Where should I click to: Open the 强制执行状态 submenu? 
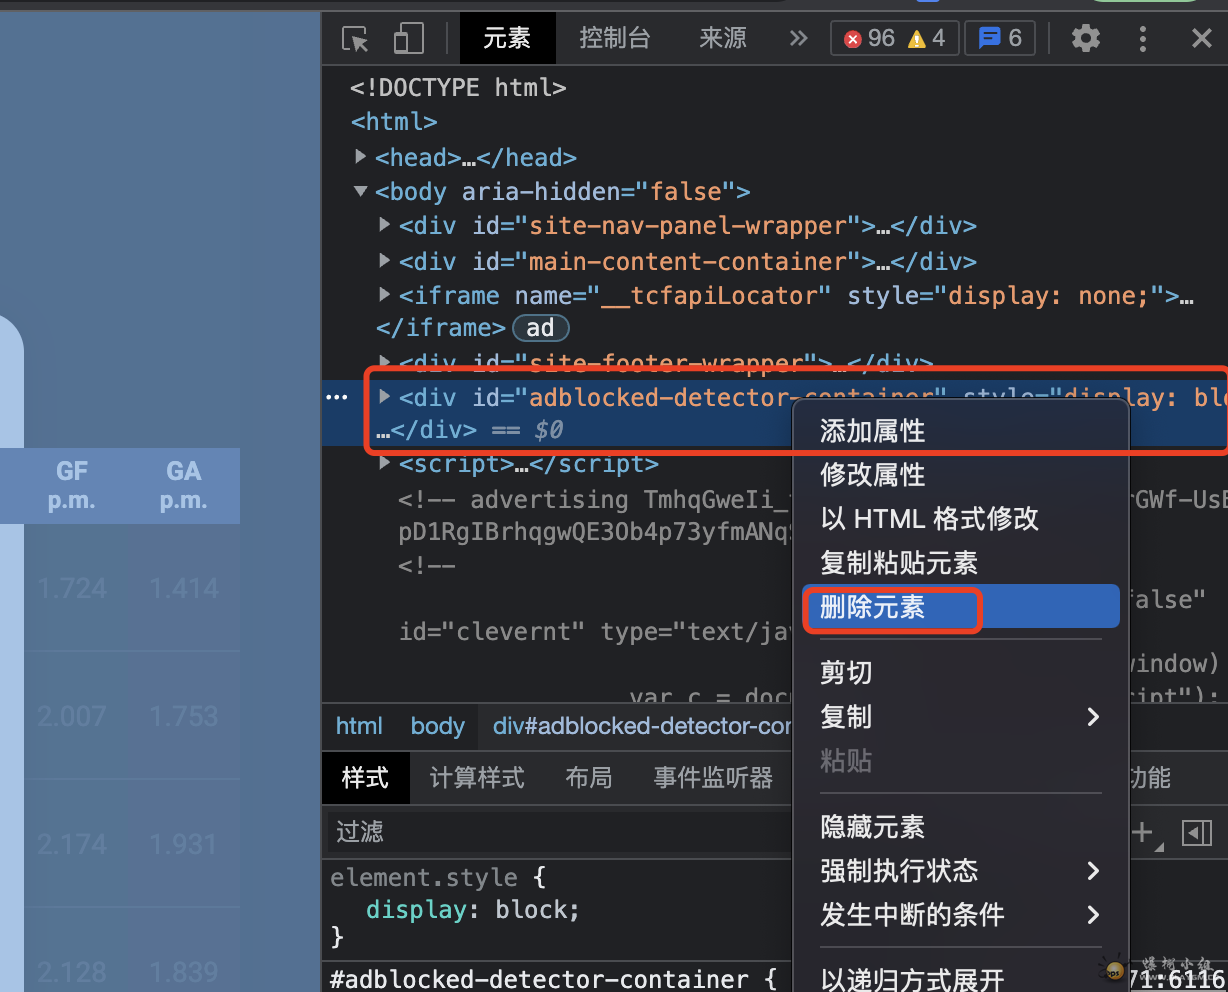tap(960, 871)
